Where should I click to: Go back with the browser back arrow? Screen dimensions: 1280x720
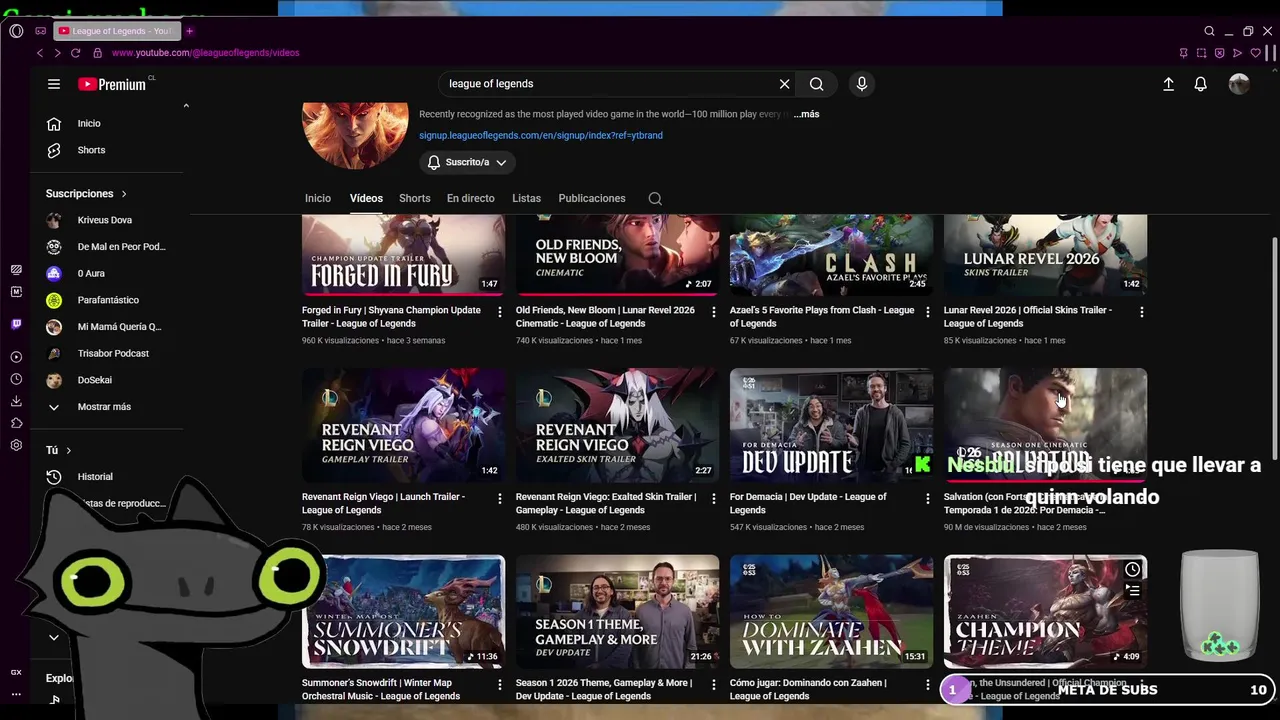coord(40,53)
